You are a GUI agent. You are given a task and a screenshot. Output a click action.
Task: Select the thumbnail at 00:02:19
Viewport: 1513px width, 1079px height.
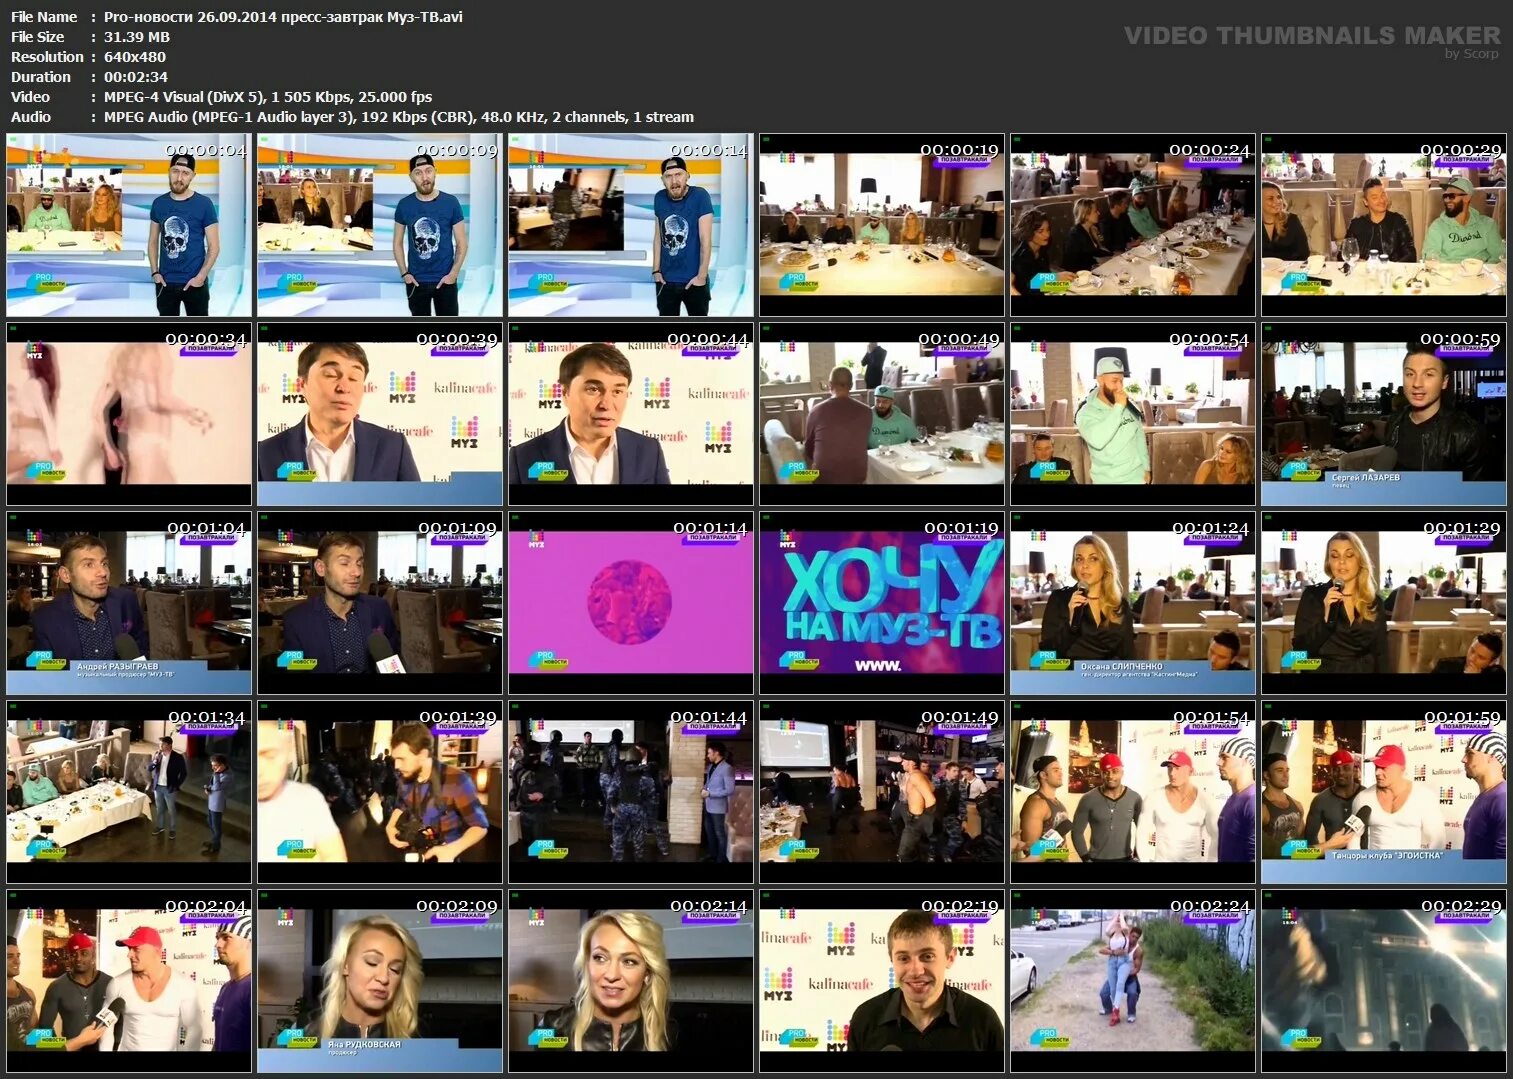click(x=882, y=981)
